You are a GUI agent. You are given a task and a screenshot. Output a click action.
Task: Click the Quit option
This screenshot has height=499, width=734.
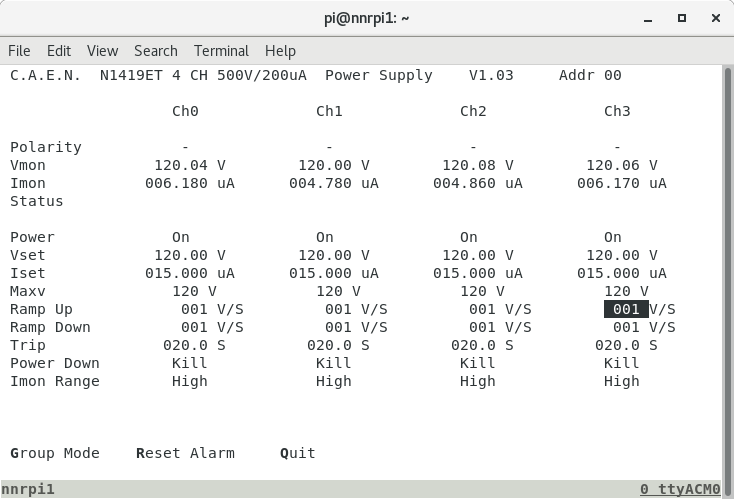(298, 453)
